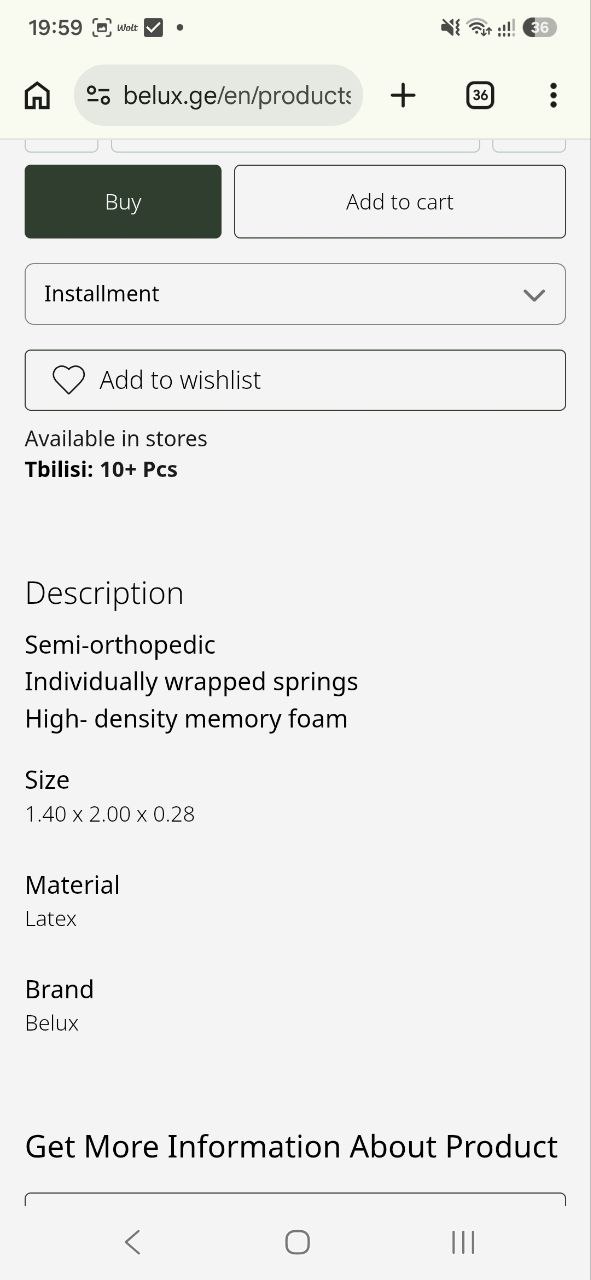
Task: Open Android recent apps button
Action: click(463, 1242)
